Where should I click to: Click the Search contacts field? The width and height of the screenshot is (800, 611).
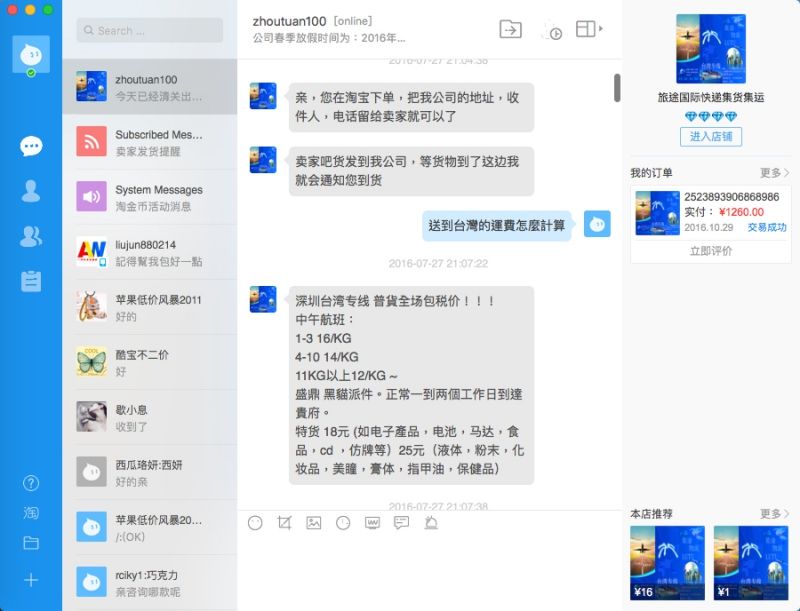[x=149, y=30]
